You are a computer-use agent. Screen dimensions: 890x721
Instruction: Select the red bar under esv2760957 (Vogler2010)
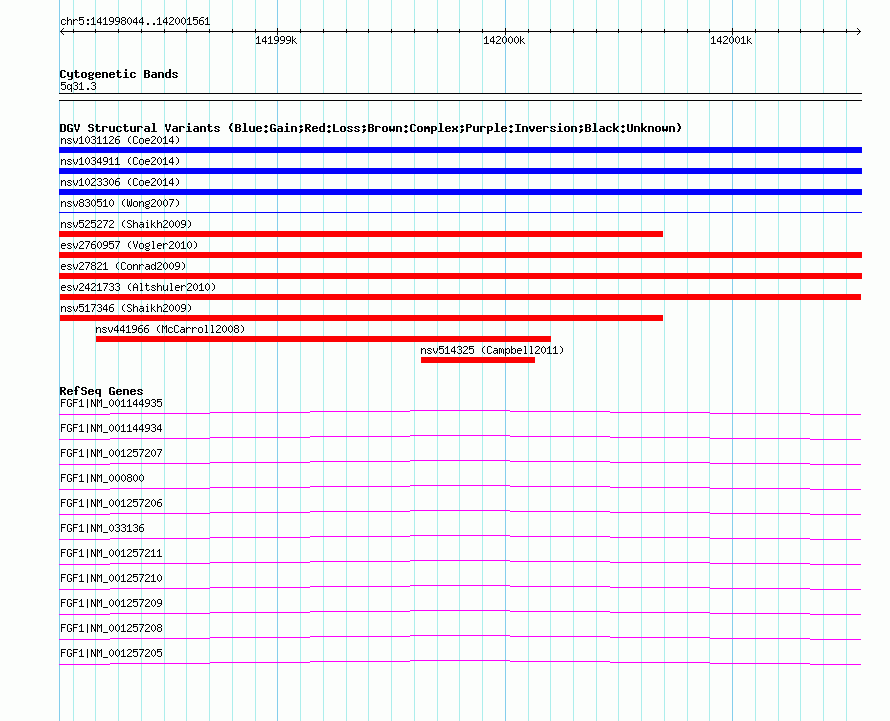tap(460, 255)
